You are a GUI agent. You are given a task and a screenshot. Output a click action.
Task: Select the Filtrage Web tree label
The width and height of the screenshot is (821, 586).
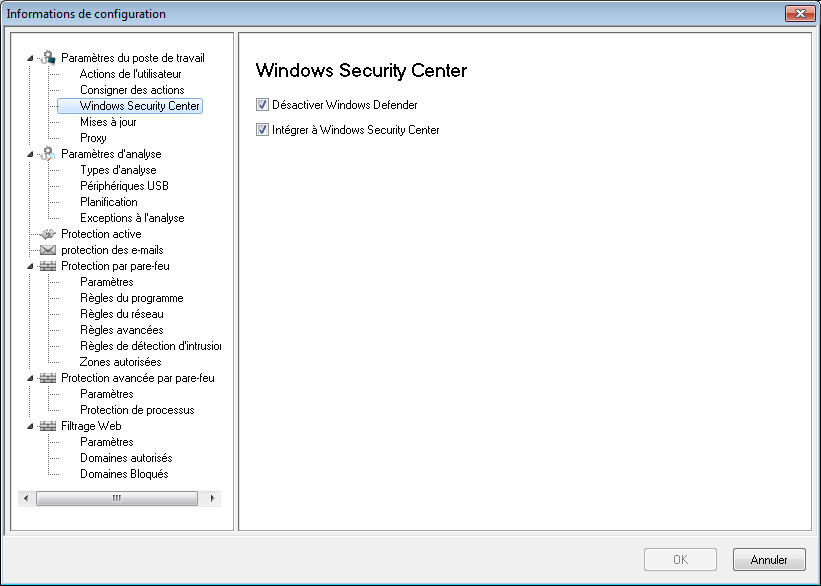(91, 426)
